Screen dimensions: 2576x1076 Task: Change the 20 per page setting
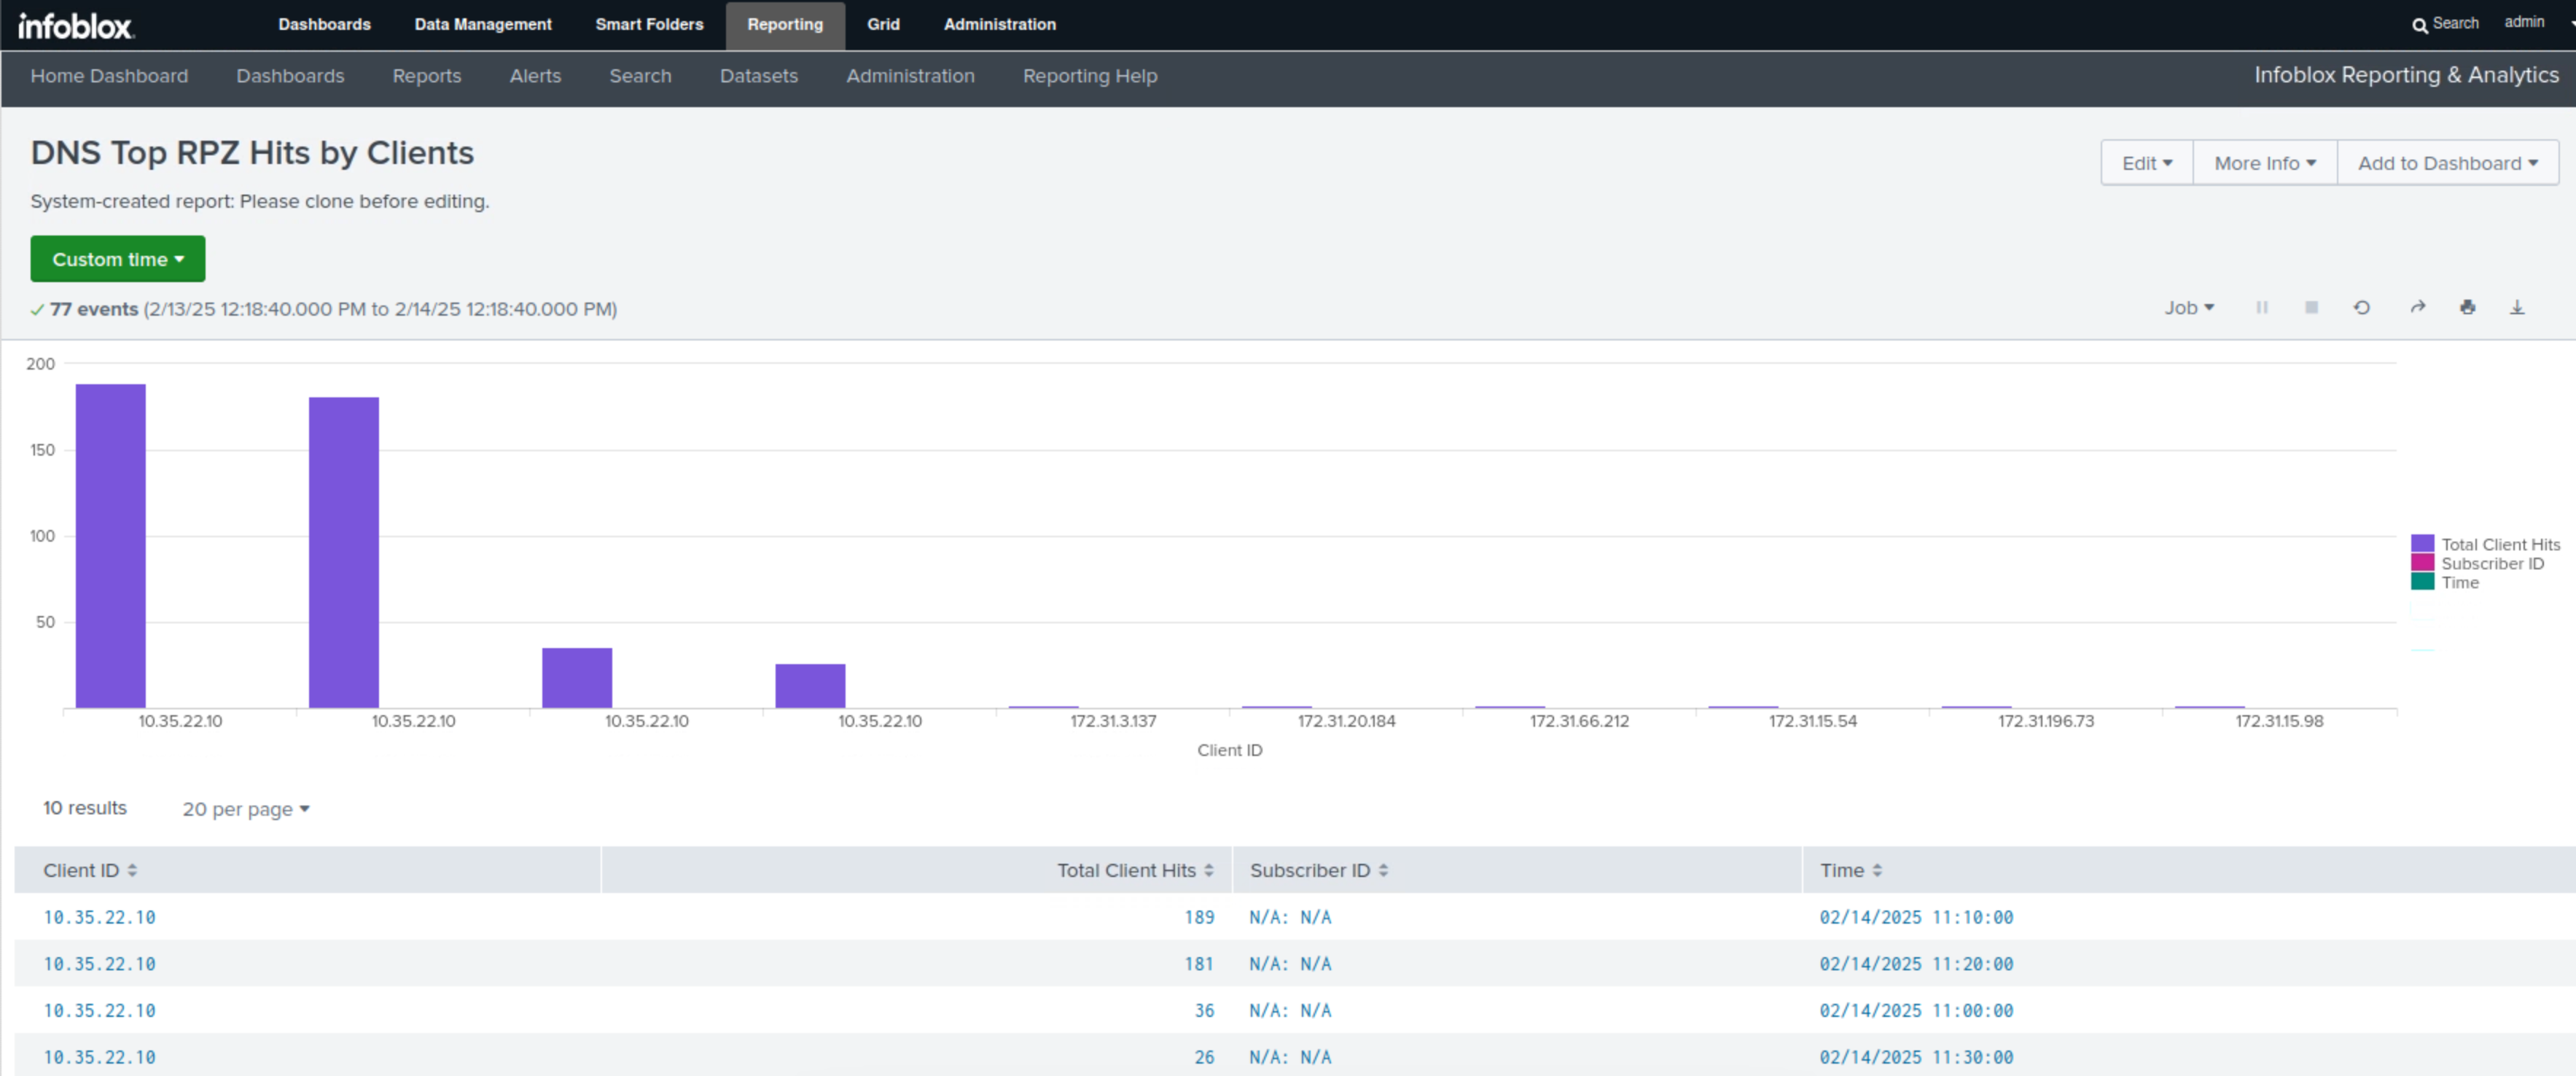click(245, 809)
